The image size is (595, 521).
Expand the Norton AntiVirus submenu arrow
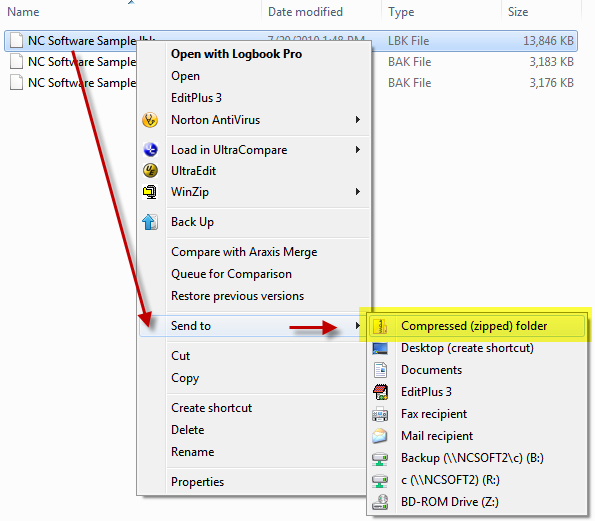tap(357, 120)
